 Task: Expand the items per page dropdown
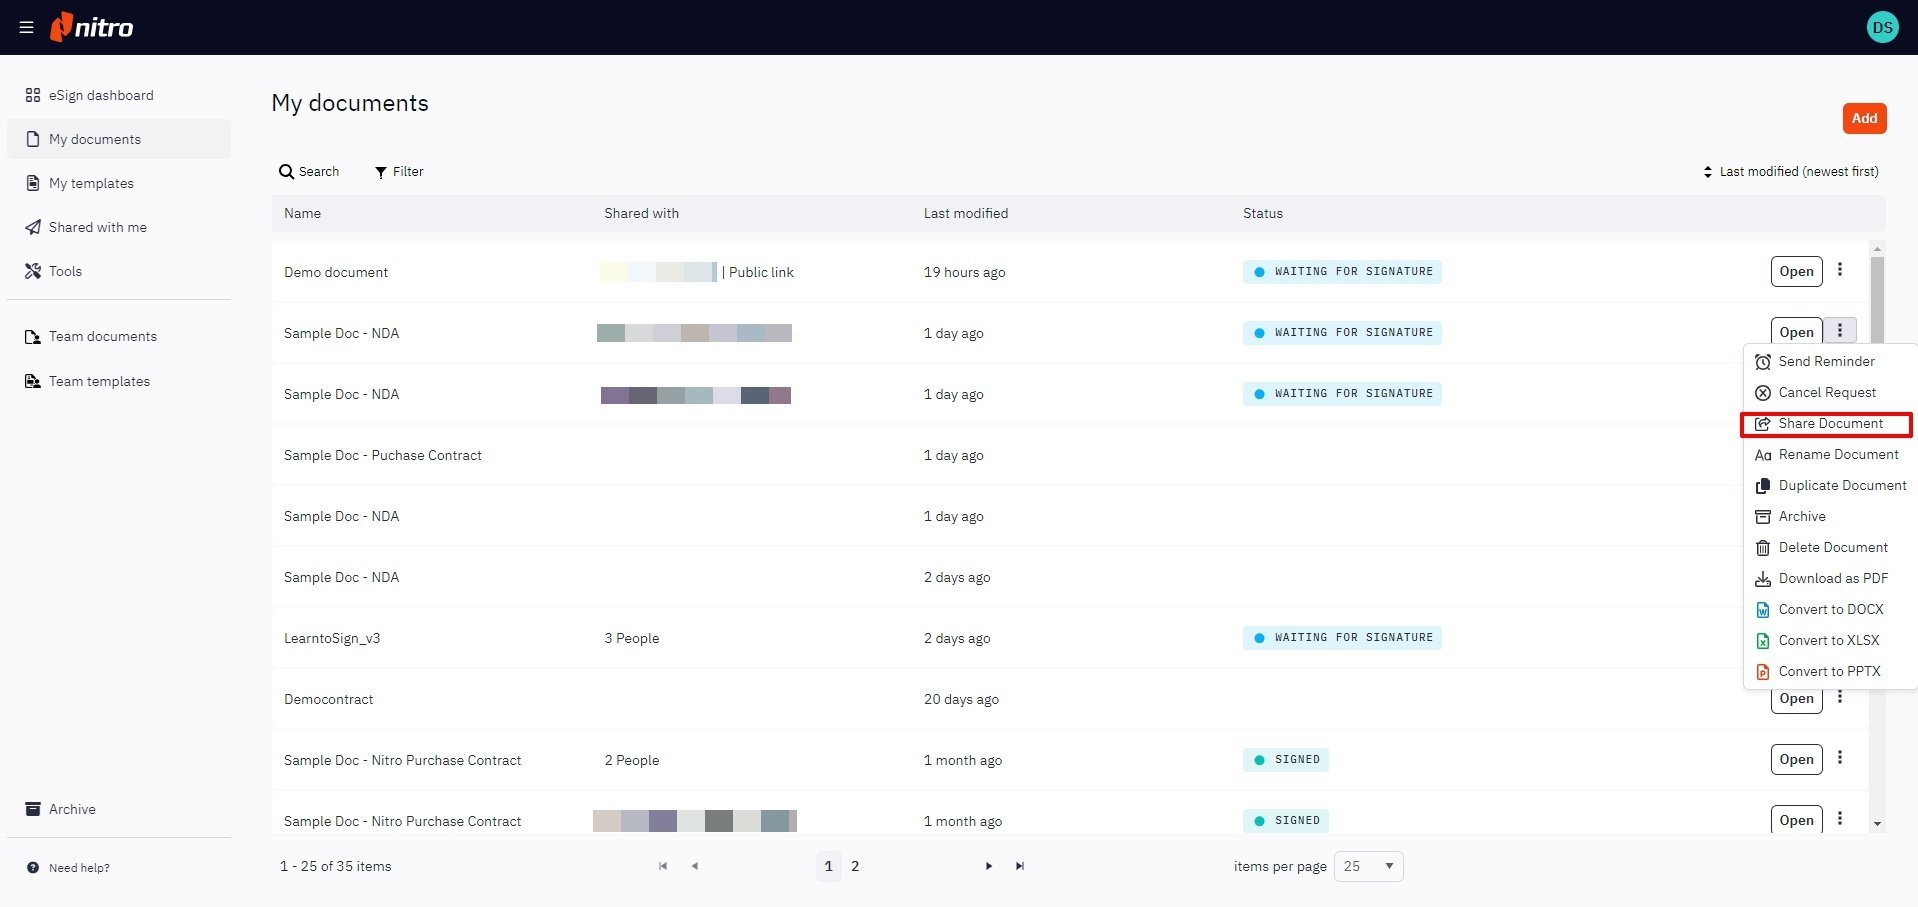1368,866
